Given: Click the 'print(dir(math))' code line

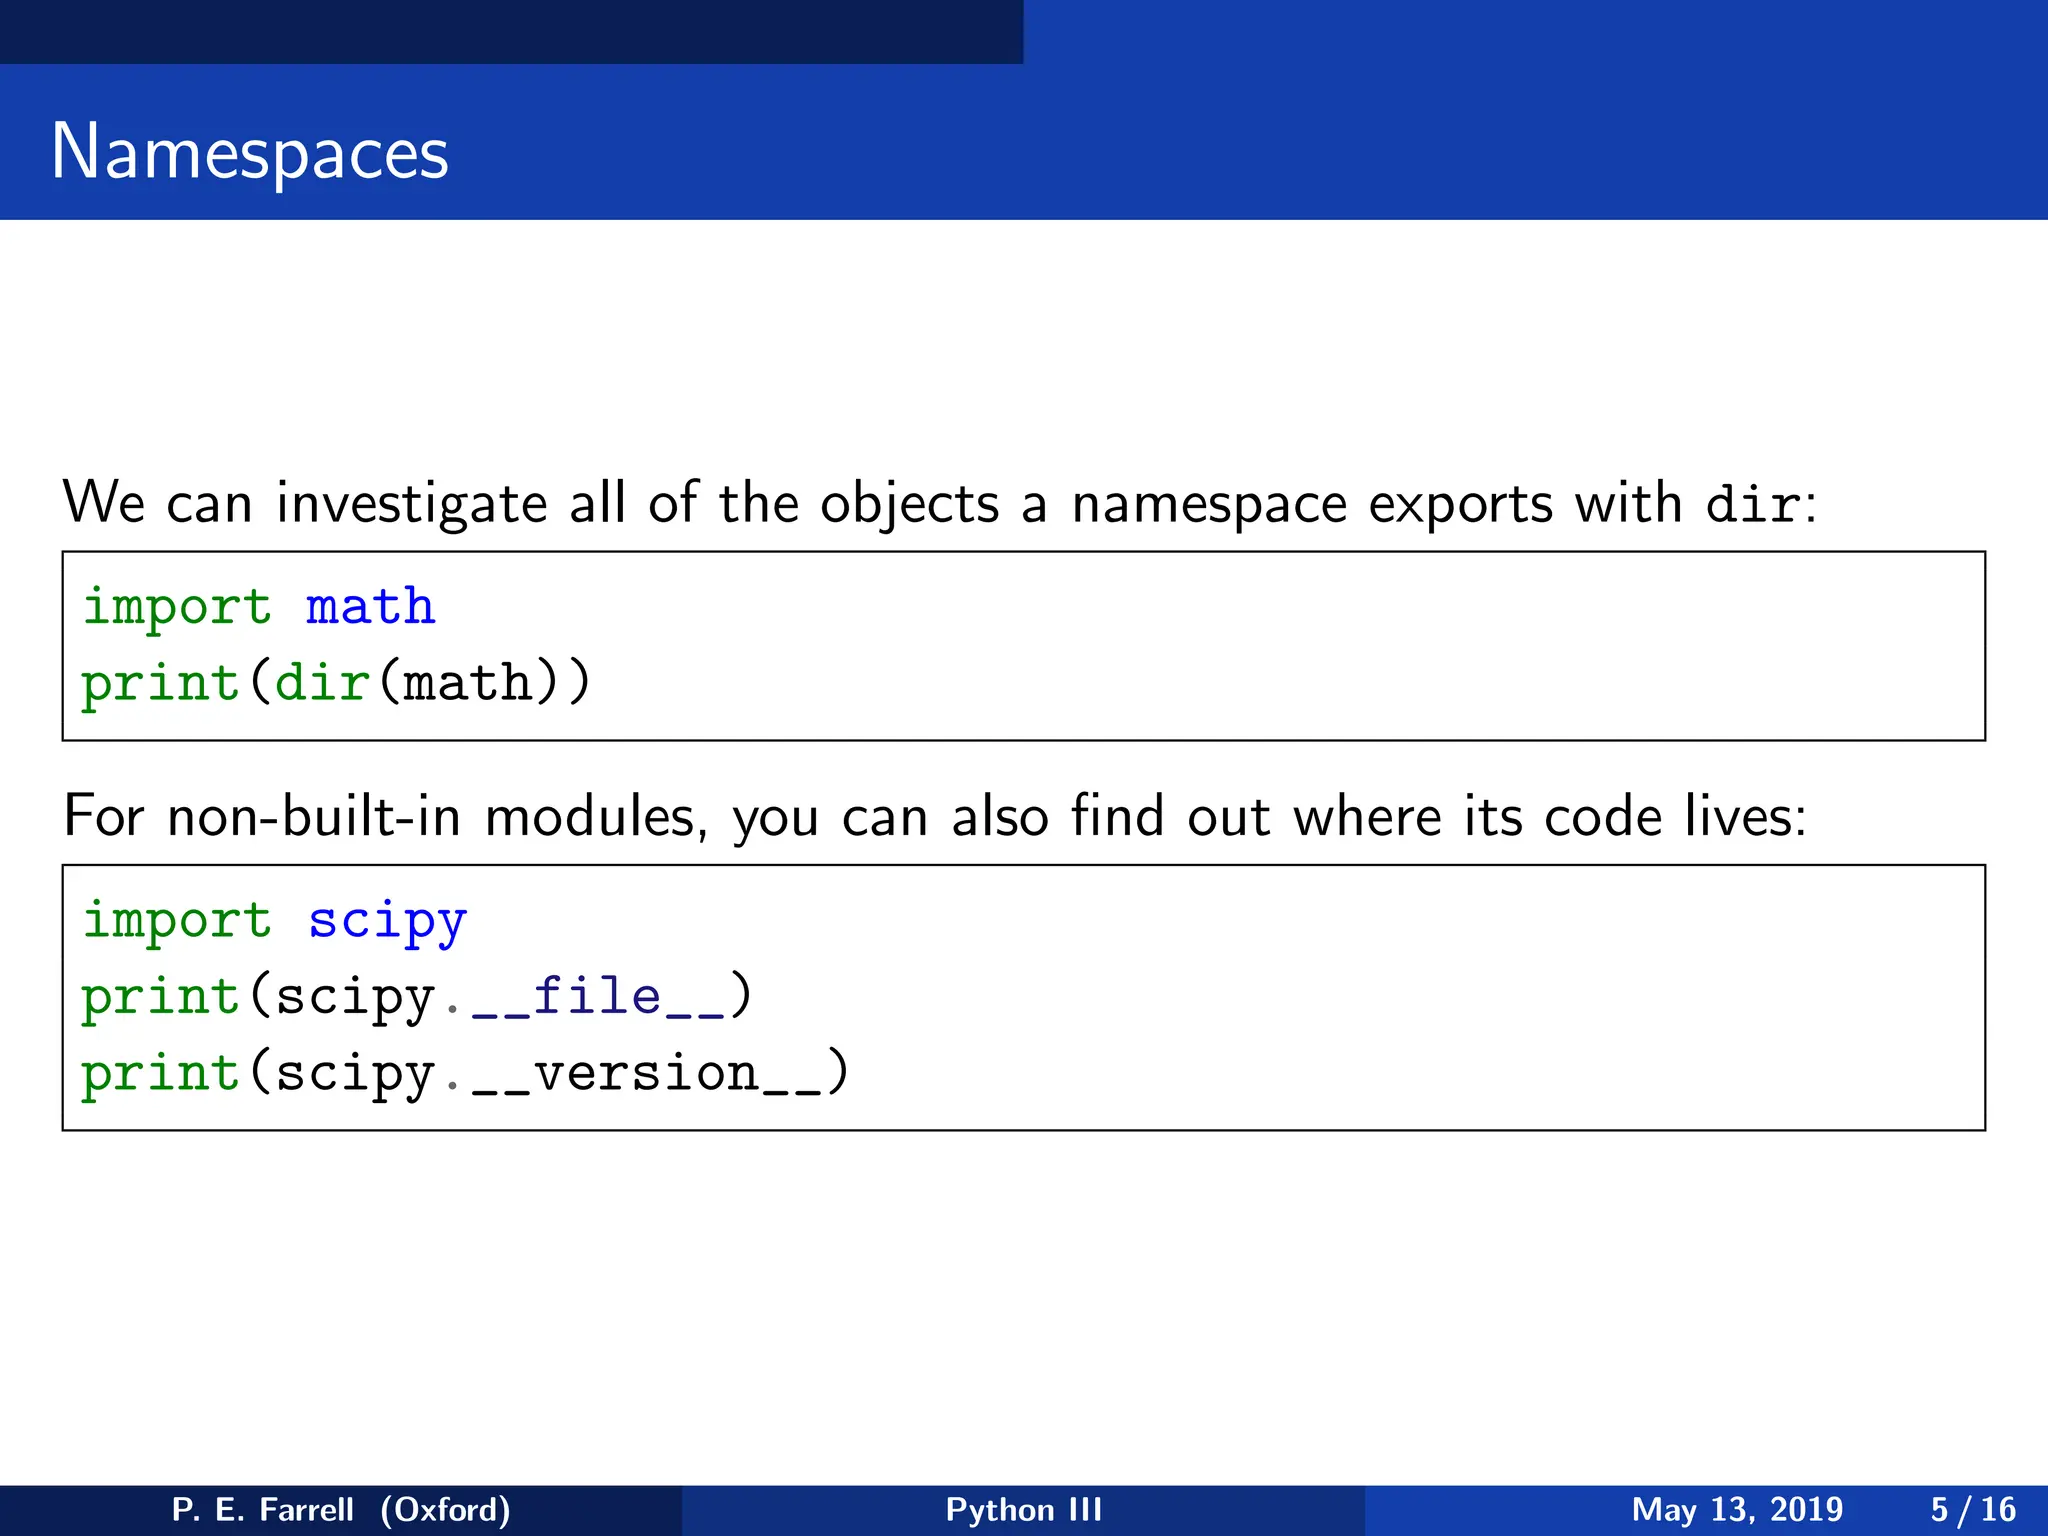Looking at the screenshot, I should pos(337,683).
